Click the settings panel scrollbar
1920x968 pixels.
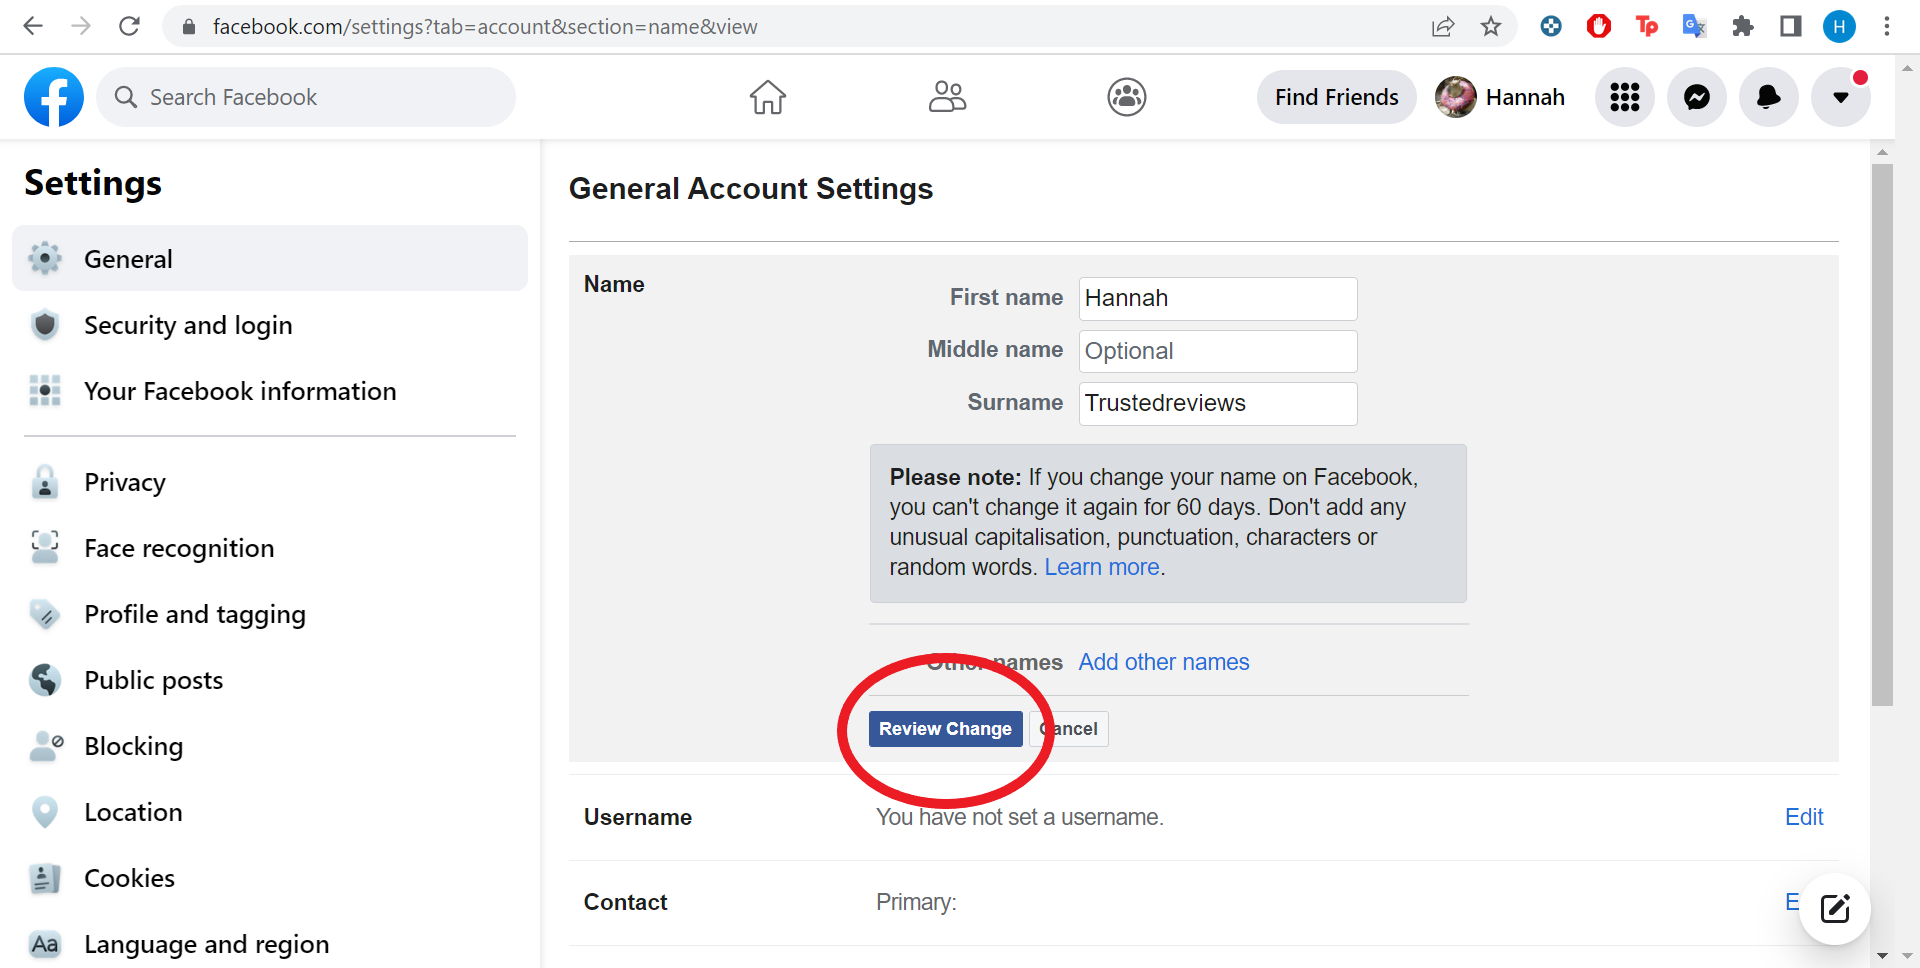point(1882,435)
